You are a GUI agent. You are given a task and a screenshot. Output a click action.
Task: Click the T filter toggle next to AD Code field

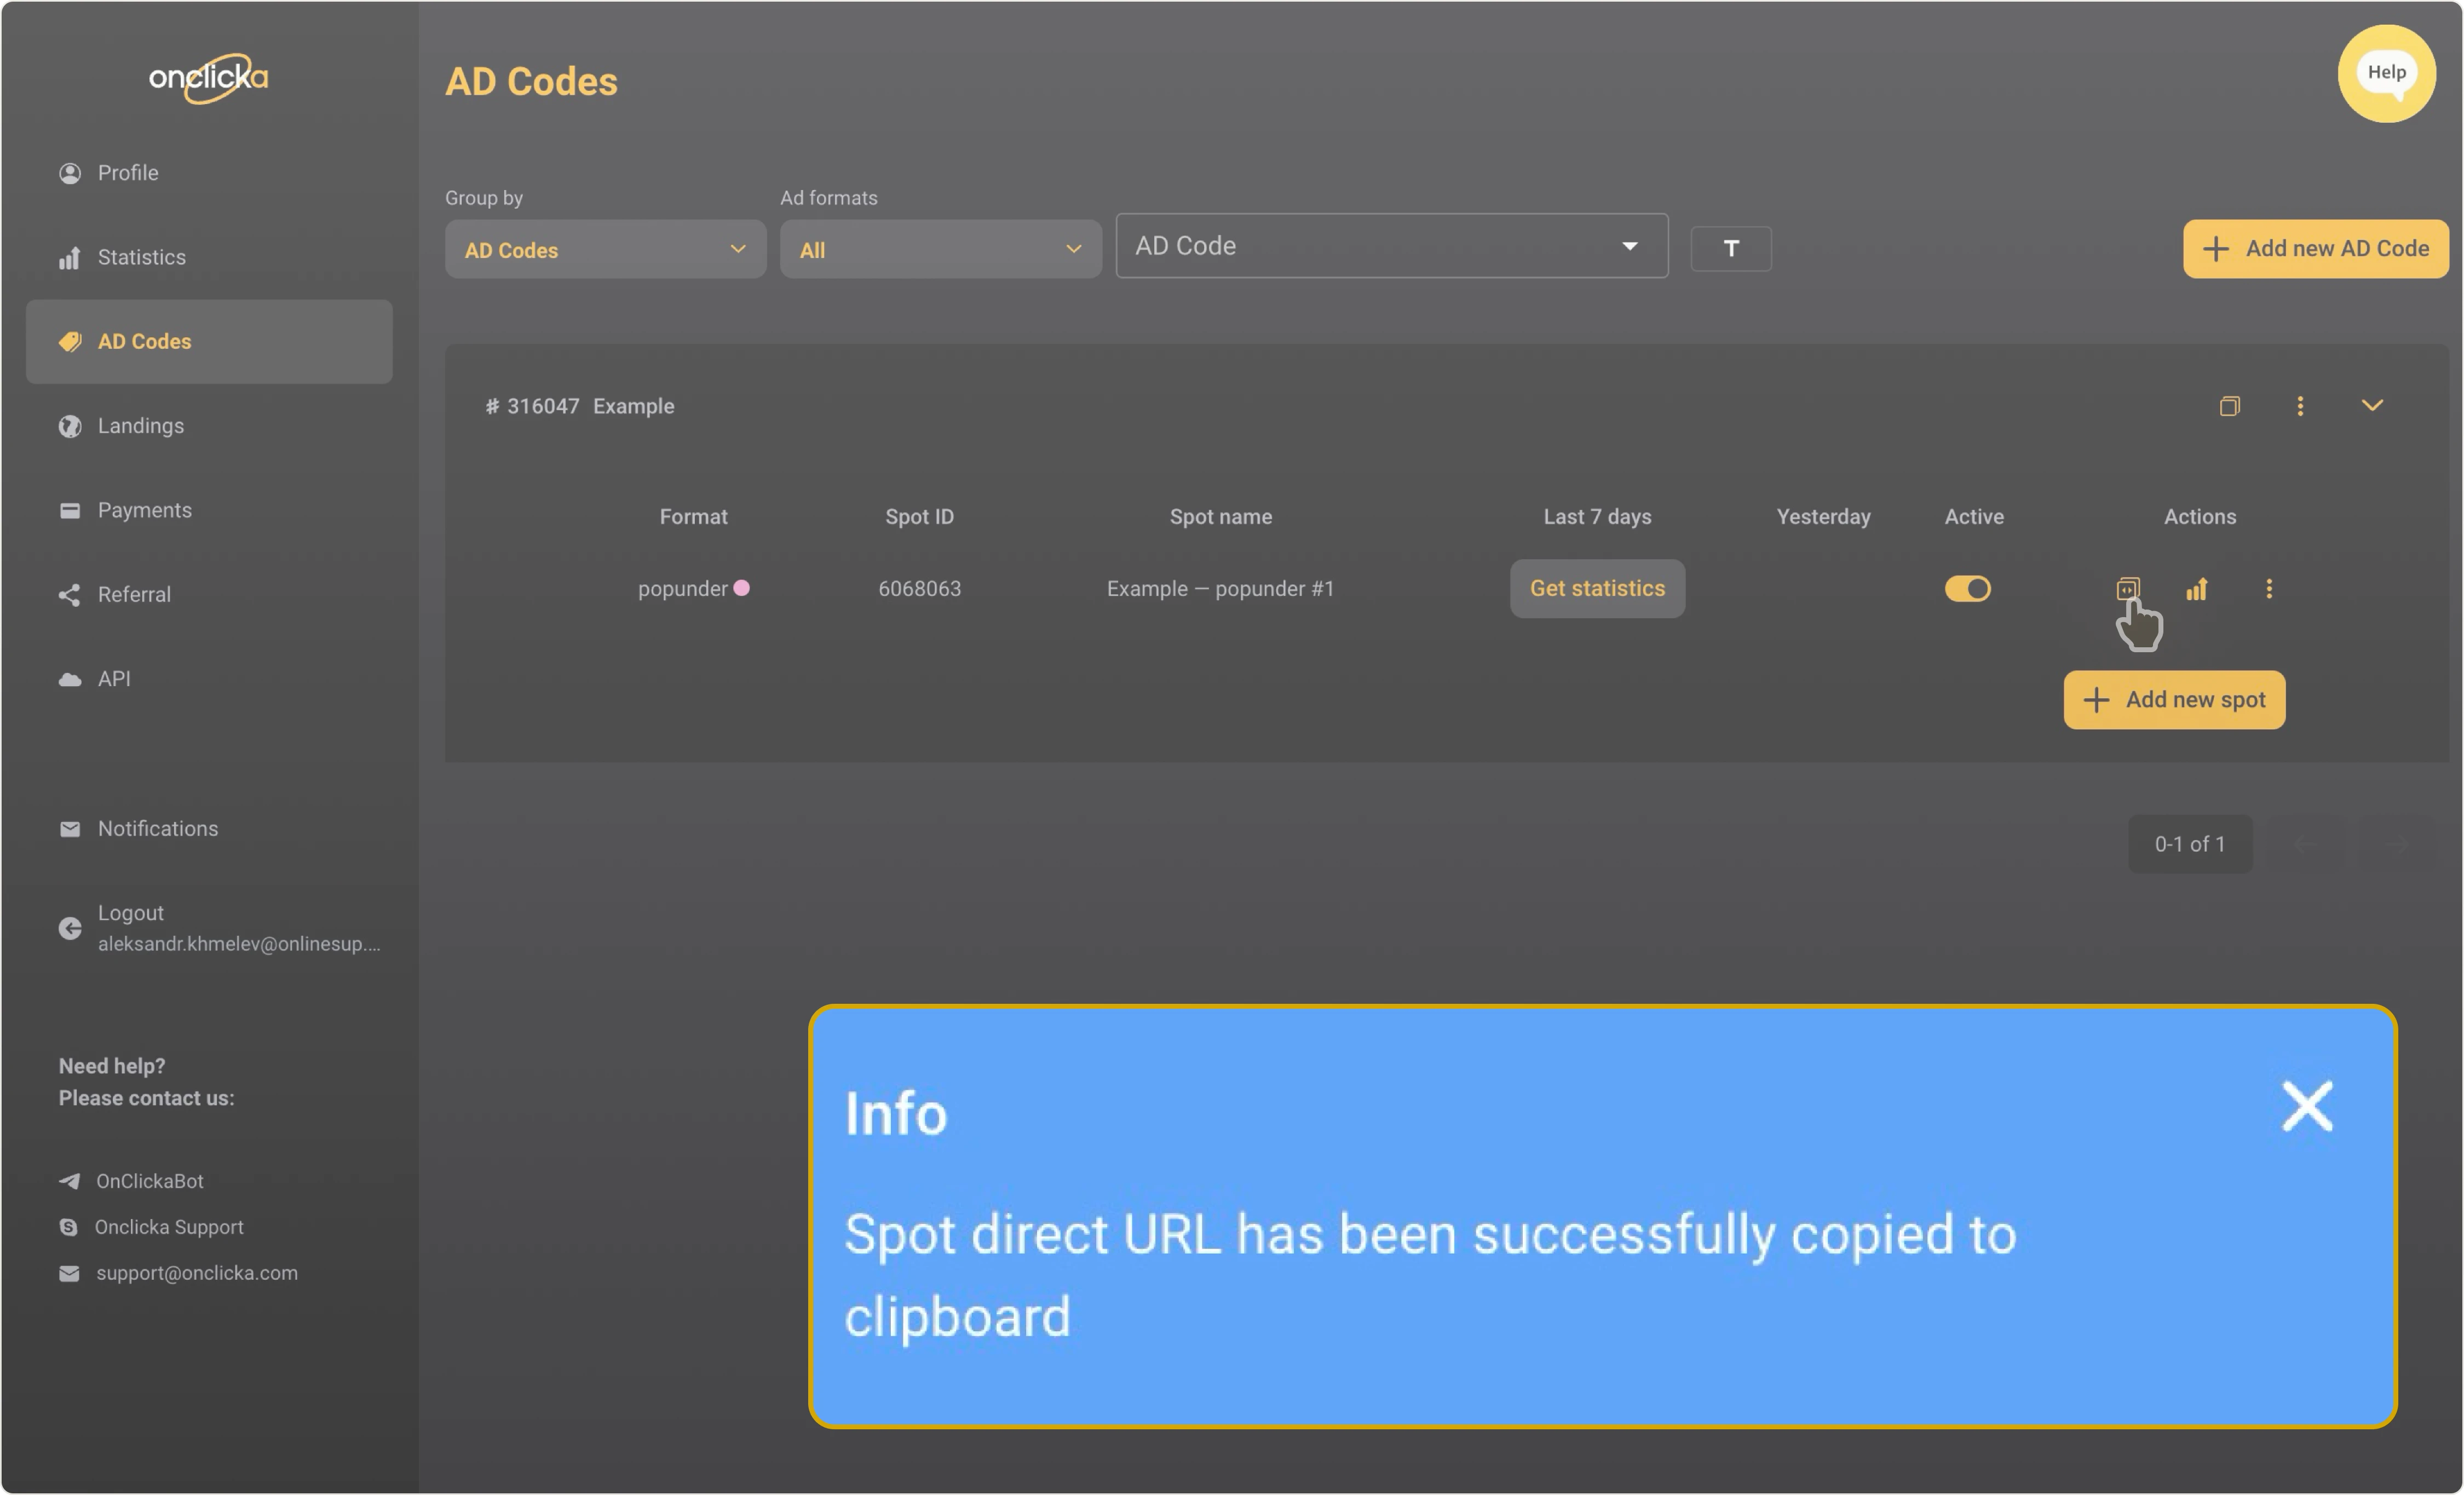1731,248
